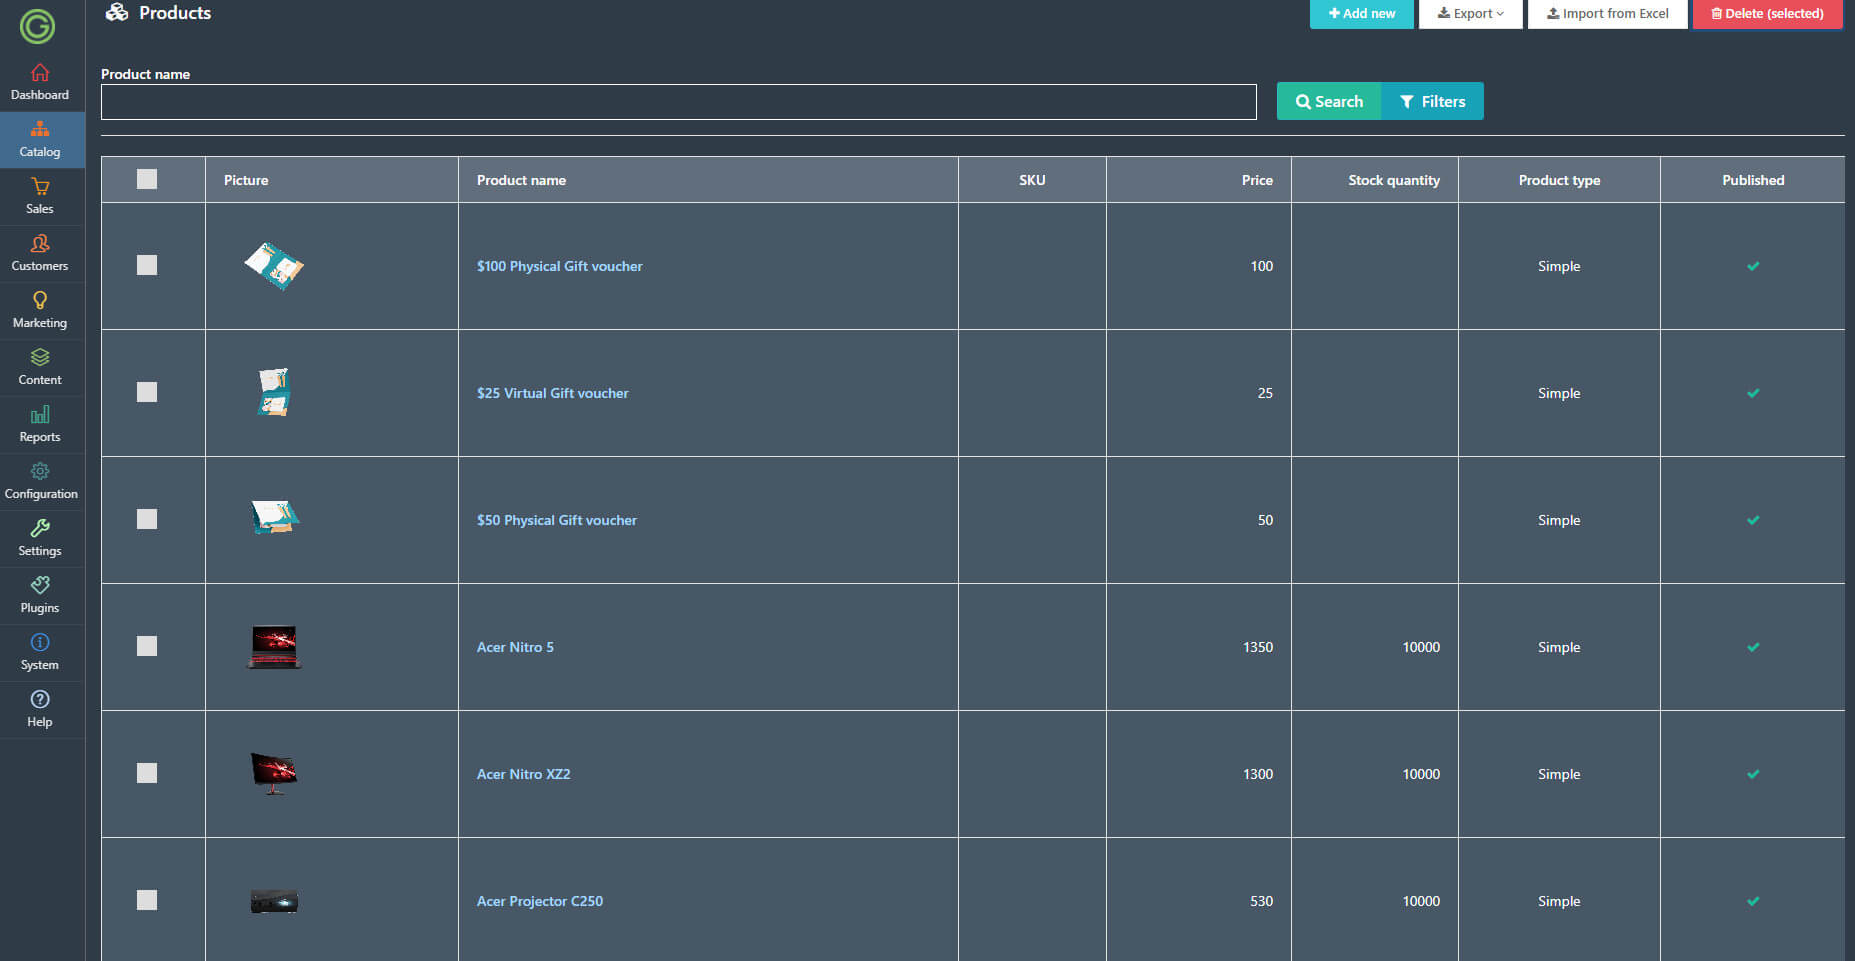Check the $50 Physical Gift voucher row checkbox
Screen dimensions: 1855x961
[x=147, y=519]
